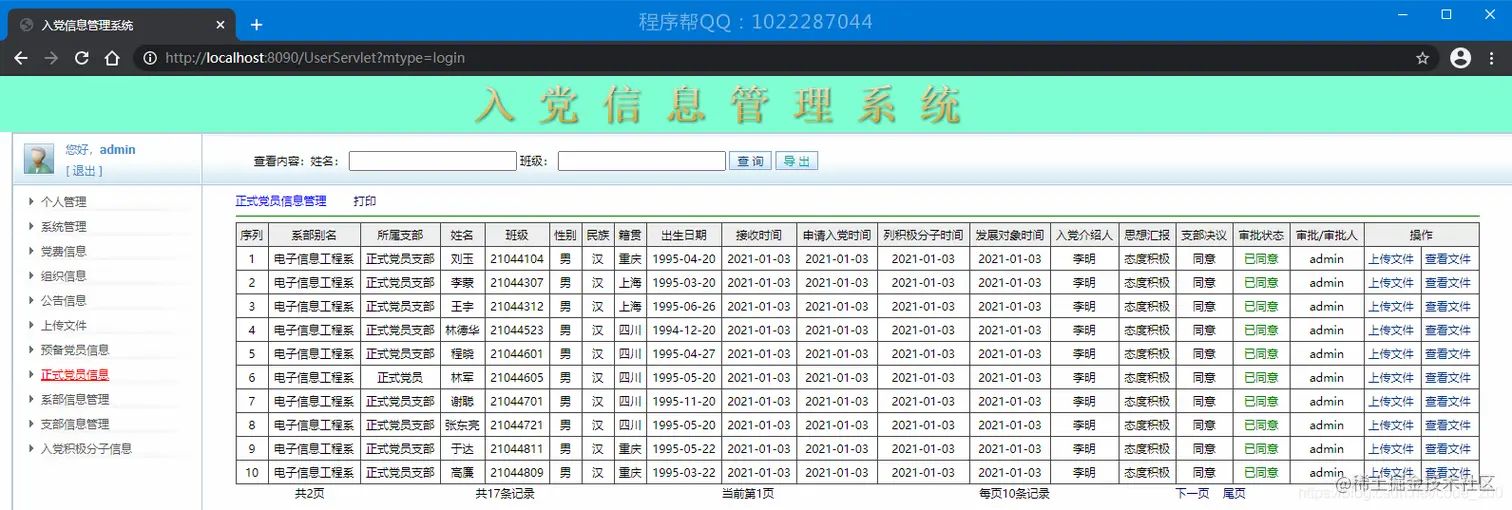The height and width of the screenshot is (510, 1512).
Task: Click class number 21044809 cell
Action: coord(517,472)
